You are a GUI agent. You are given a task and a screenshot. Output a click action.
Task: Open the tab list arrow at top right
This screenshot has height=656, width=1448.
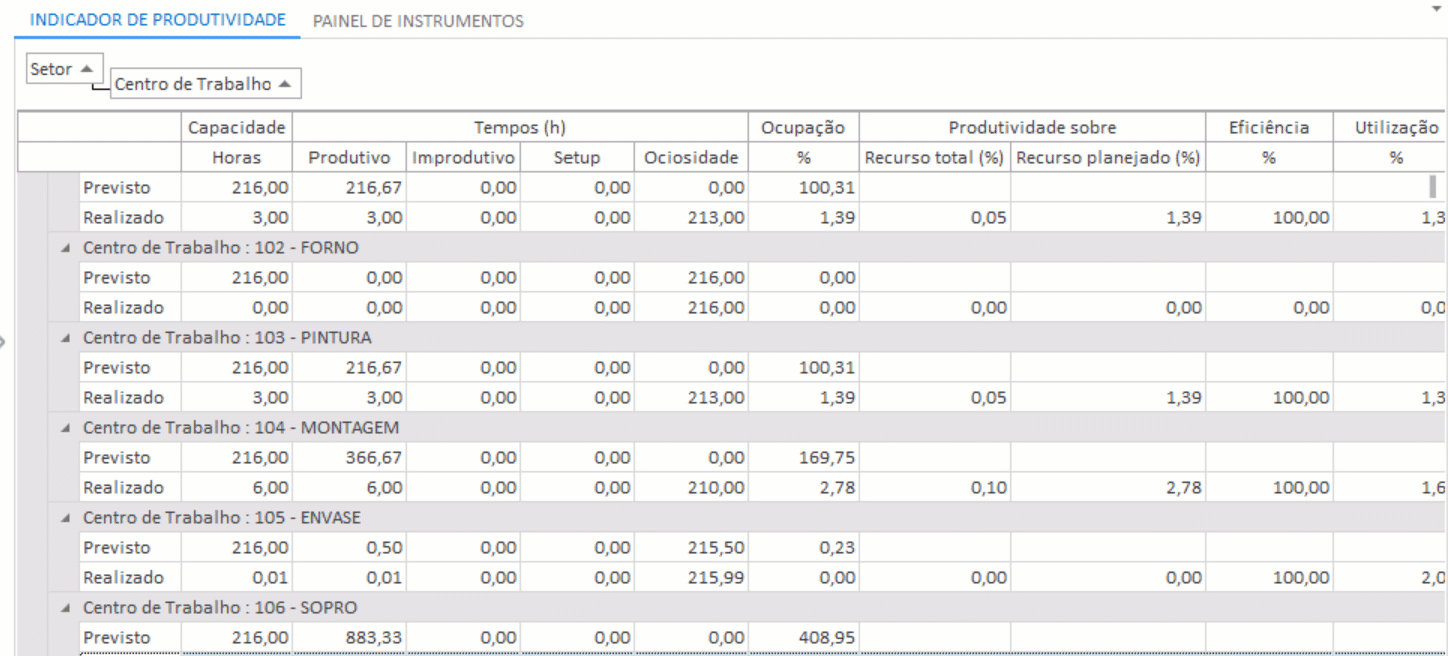(1437, 7)
